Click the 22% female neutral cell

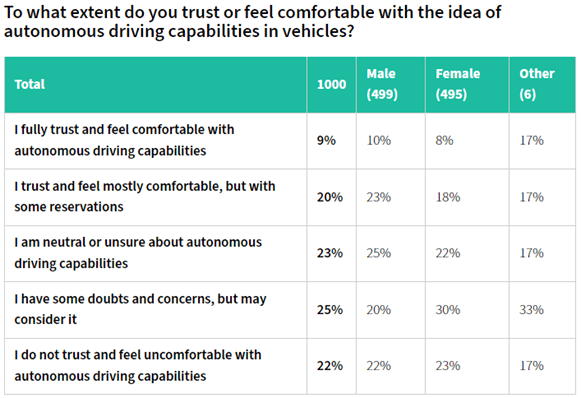[x=467, y=253]
